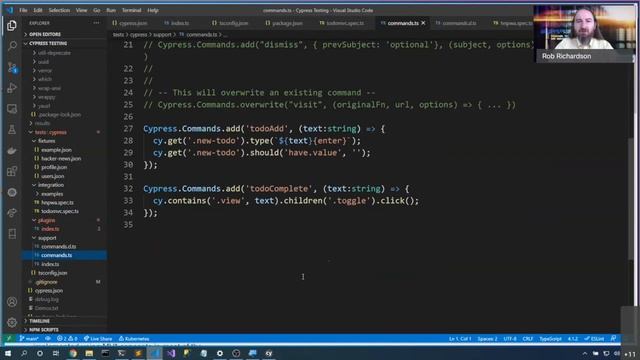This screenshot has width=640, height=360.
Task: Open Explorer more actions ellipsis
Action: click(x=96, y=23)
